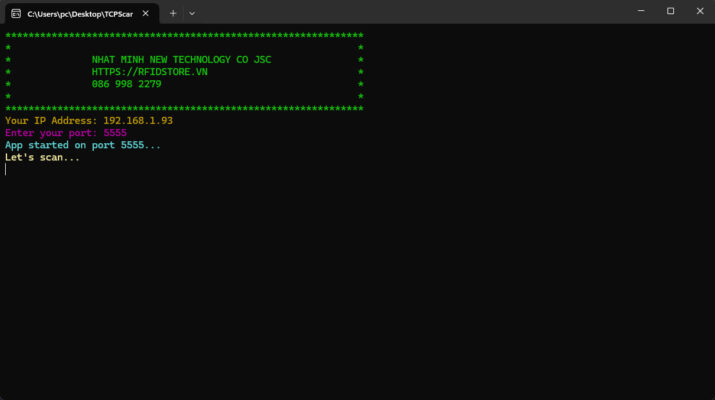The image size is (715, 400).
Task: Click the top asterisk border line
Action: coord(184,35)
